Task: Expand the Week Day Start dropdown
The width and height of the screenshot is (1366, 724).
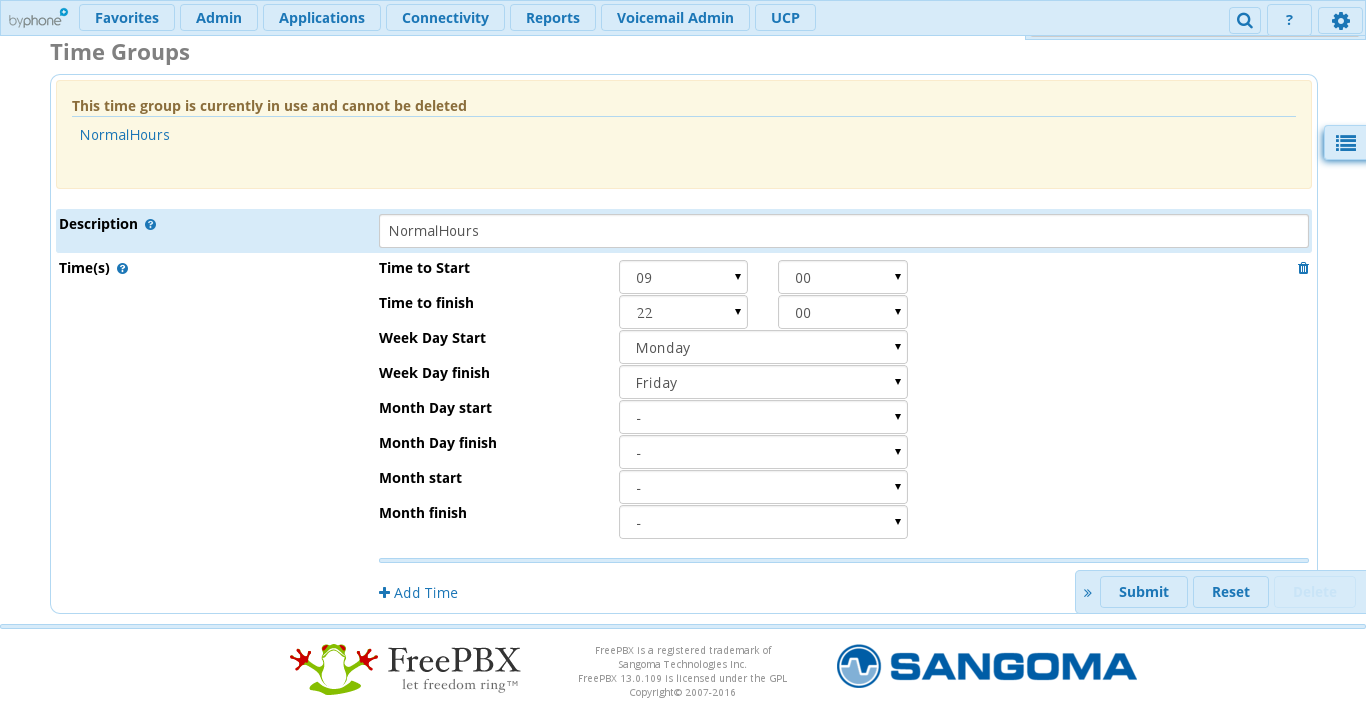Action: [763, 348]
